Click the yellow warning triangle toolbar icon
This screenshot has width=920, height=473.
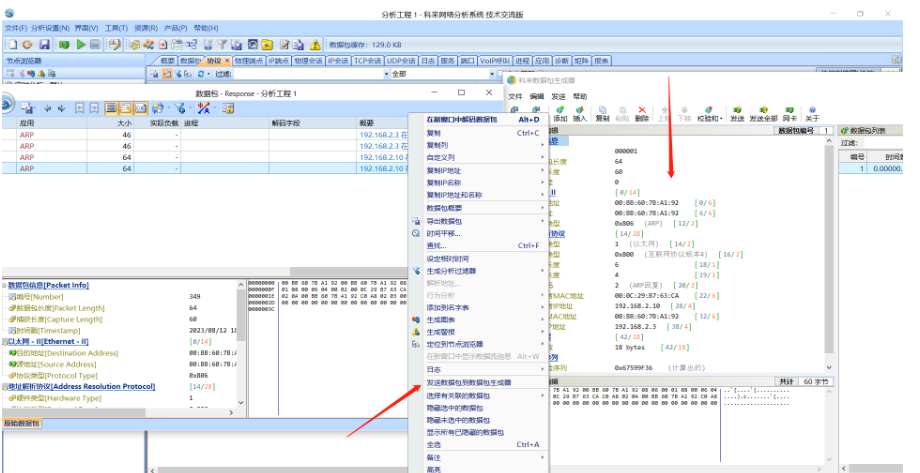click(316, 45)
